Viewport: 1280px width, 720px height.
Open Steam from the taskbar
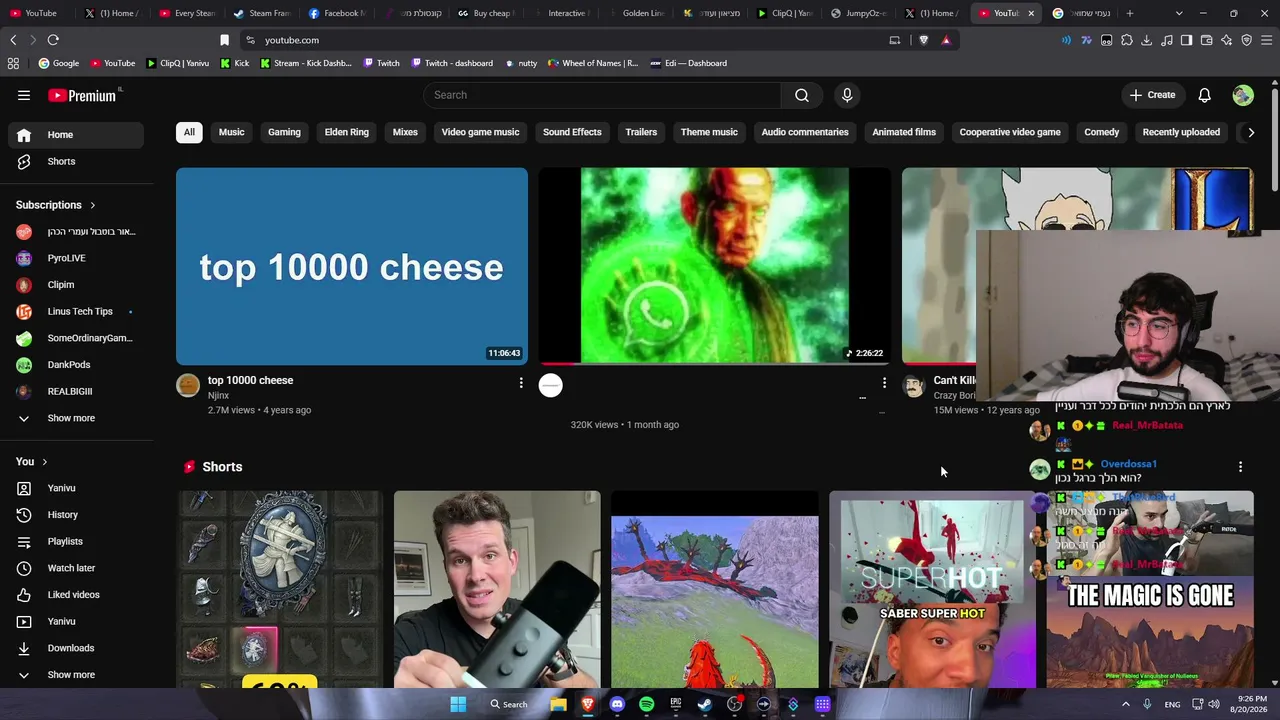(x=705, y=704)
